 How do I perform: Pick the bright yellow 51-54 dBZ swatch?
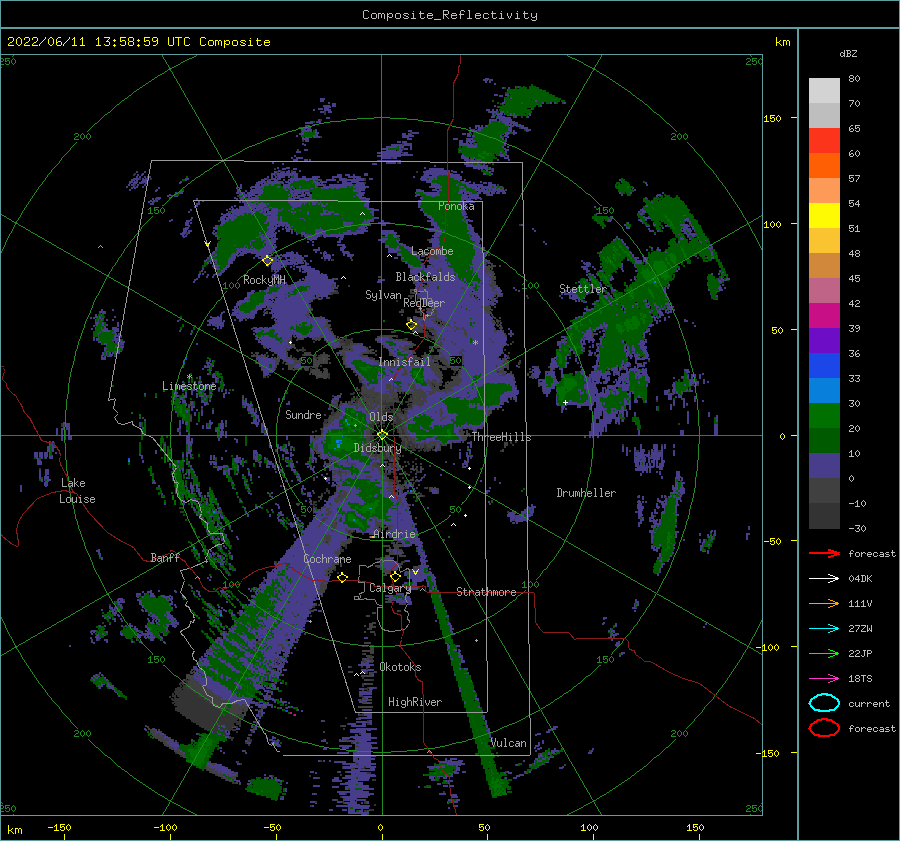click(x=824, y=216)
